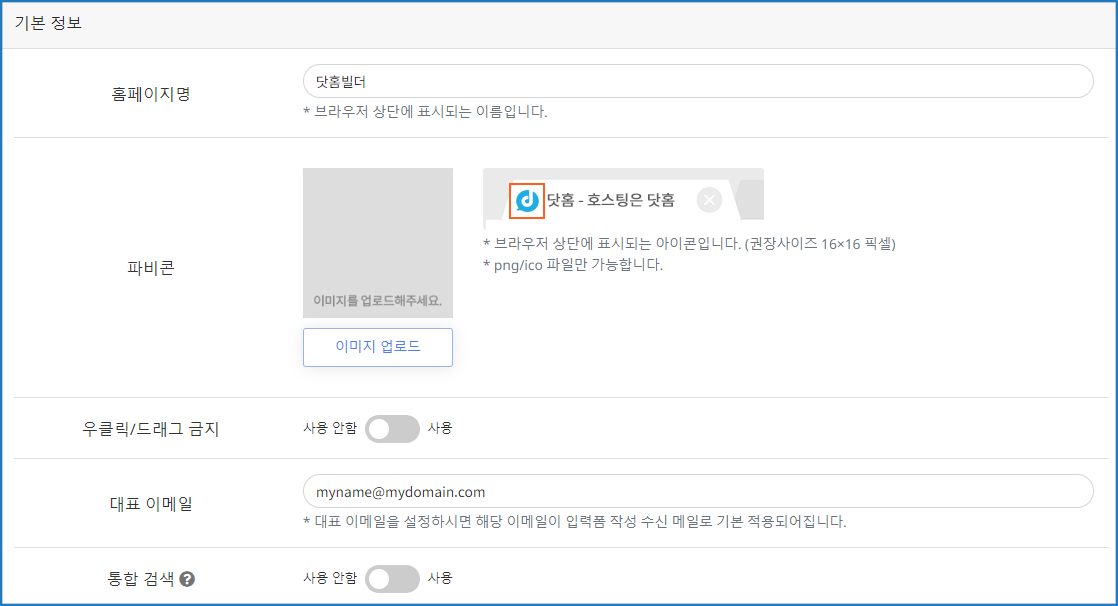The width and height of the screenshot is (1118, 606).
Task: Click 사용 label right of 통합 검색 toggle
Action: (440, 577)
